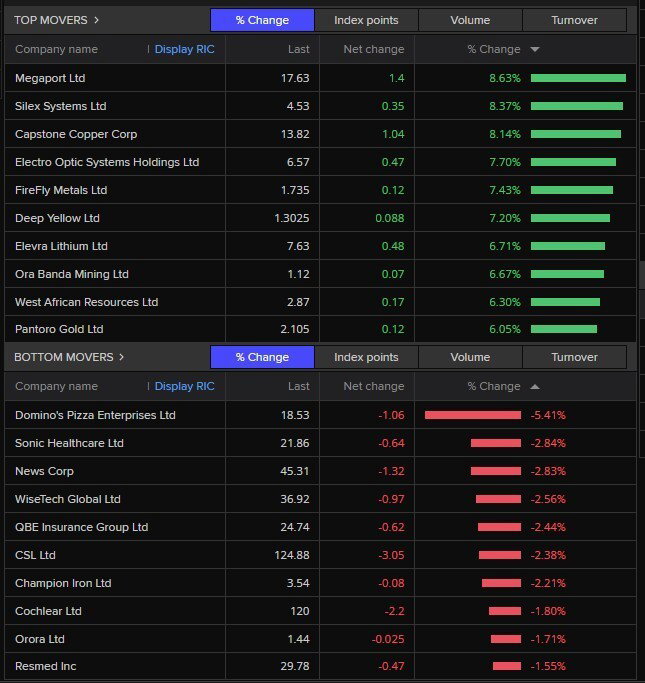This screenshot has width=645, height=683.
Task: Click net change 0.35 for Silex Systems
Action: (393, 106)
